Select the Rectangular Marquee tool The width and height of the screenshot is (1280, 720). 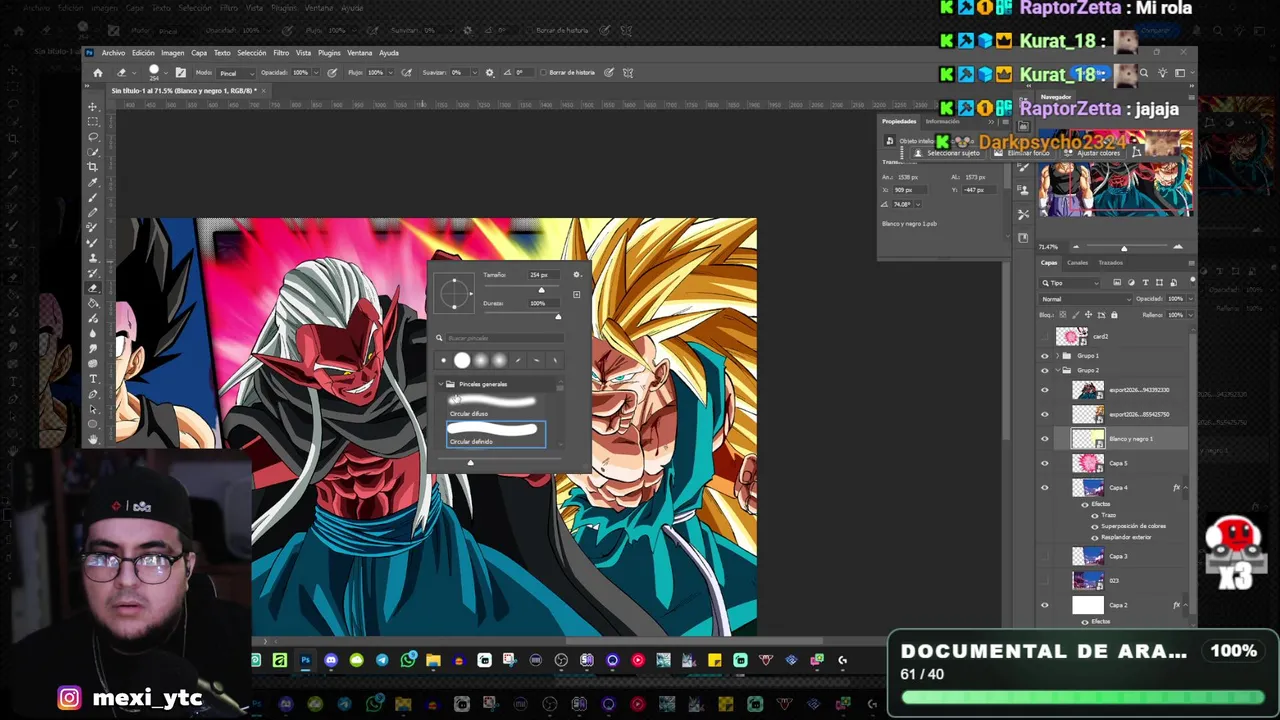(x=93, y=121)
